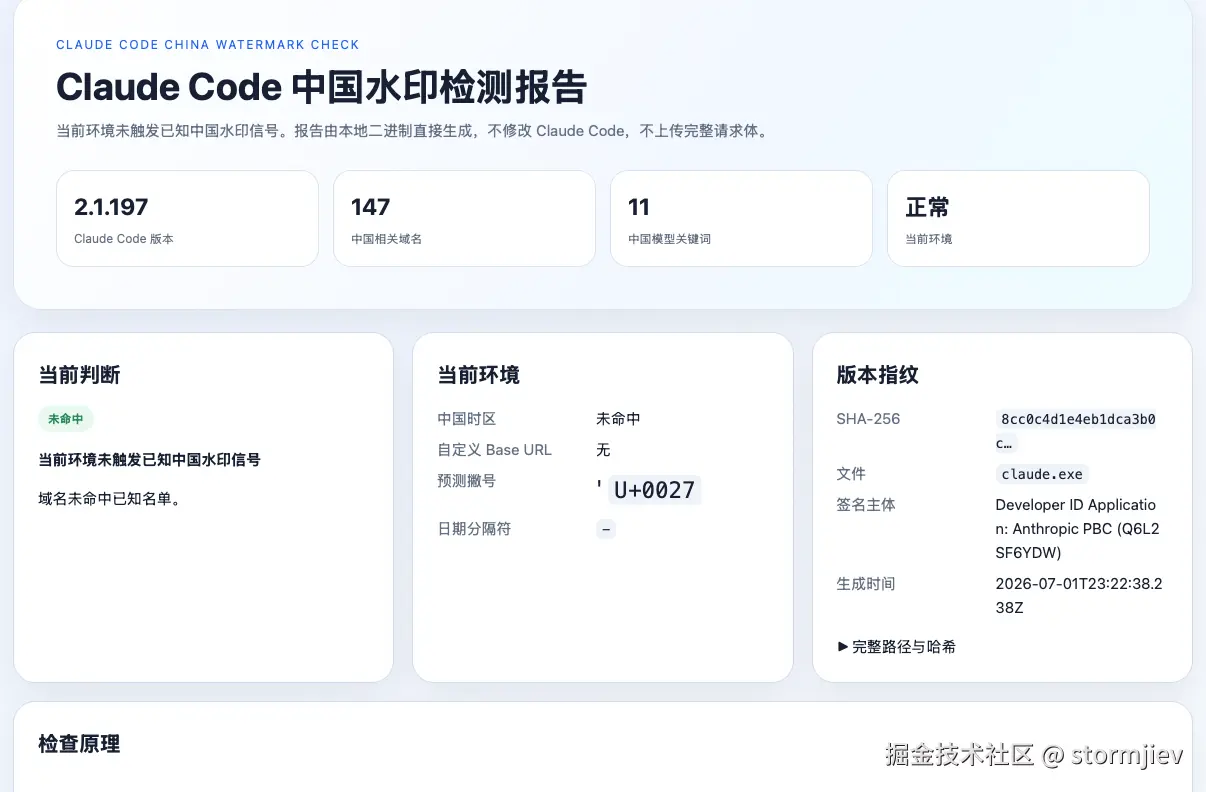Click the bold text 当前环境未触发已知中国水印信号

point(149,460)
